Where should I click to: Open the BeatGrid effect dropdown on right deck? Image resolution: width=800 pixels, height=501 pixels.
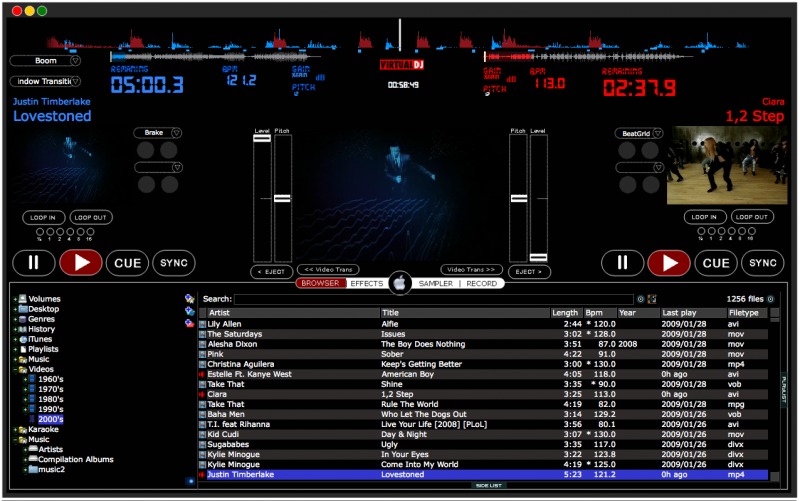tap(658, 133)
